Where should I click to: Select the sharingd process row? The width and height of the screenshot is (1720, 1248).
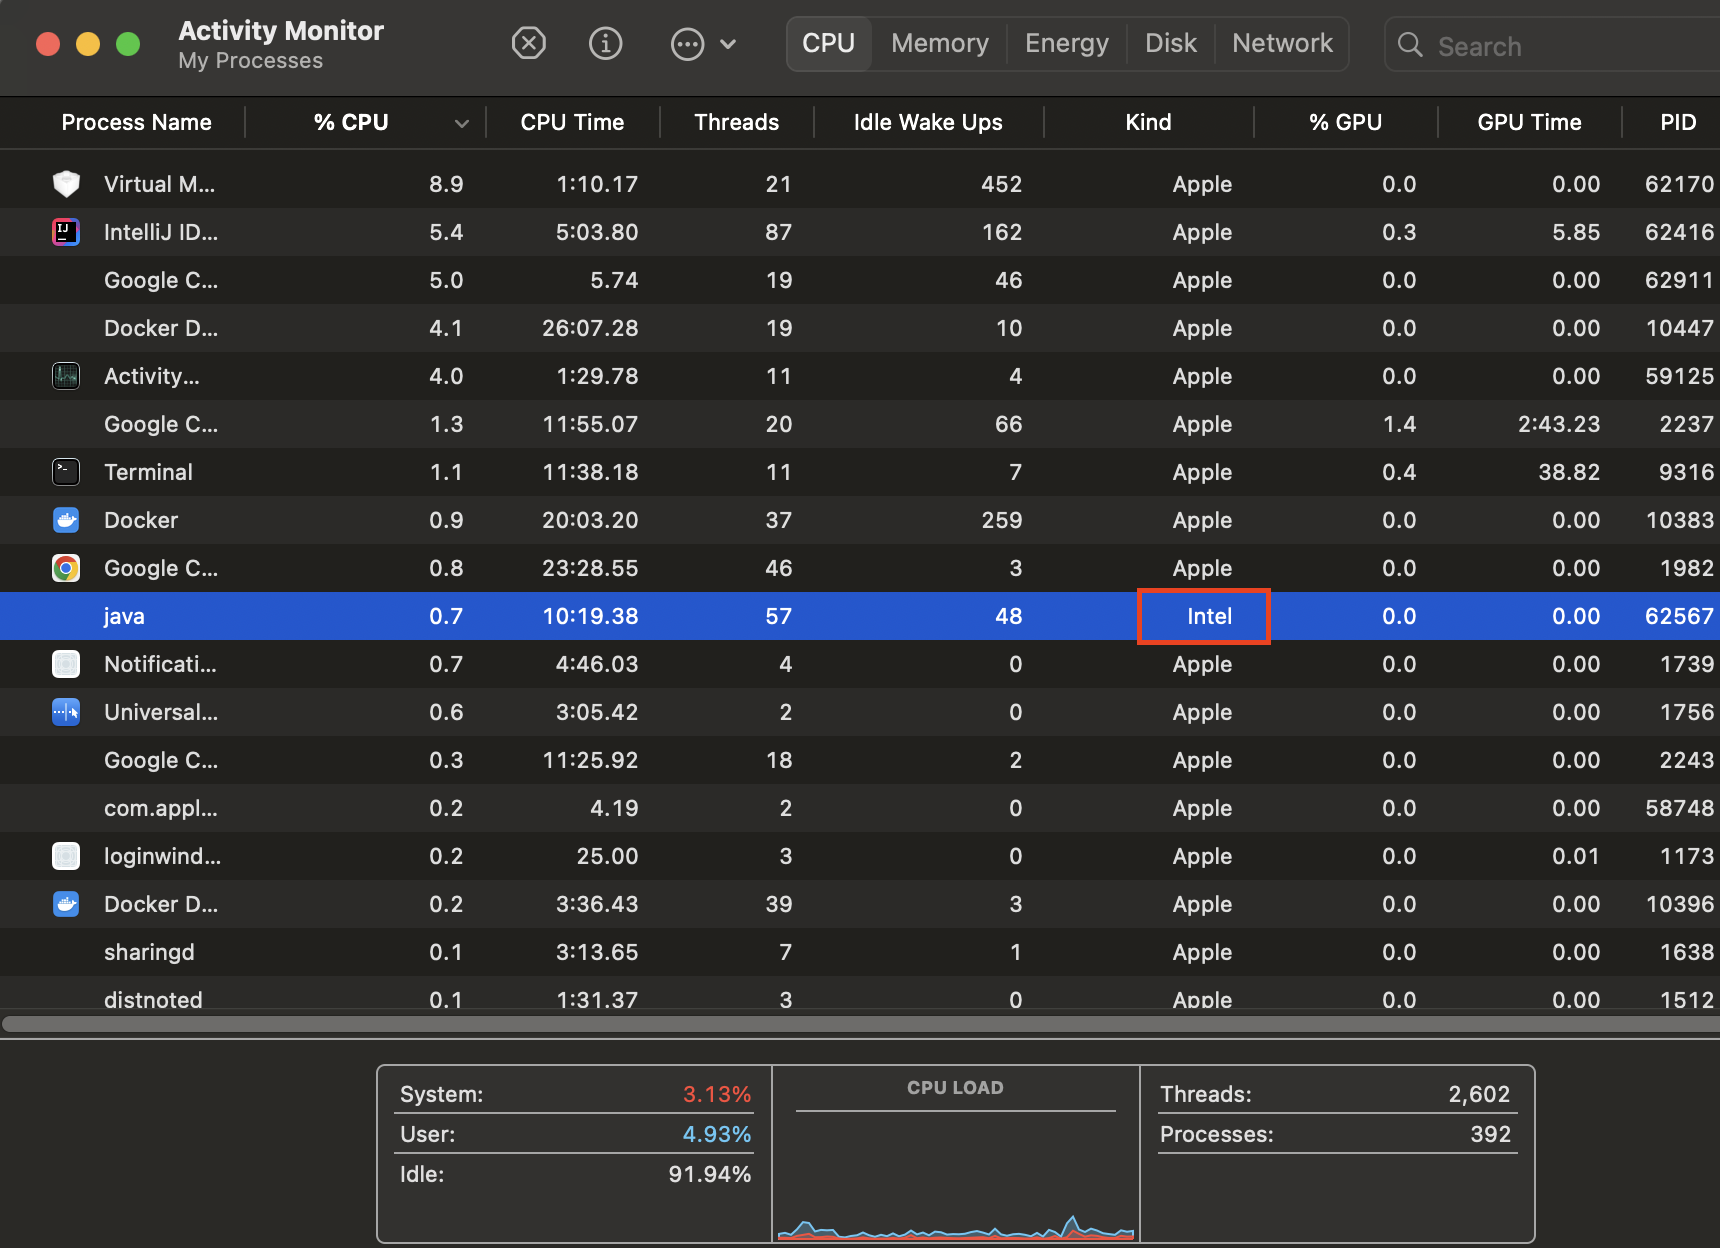(860, 952)
